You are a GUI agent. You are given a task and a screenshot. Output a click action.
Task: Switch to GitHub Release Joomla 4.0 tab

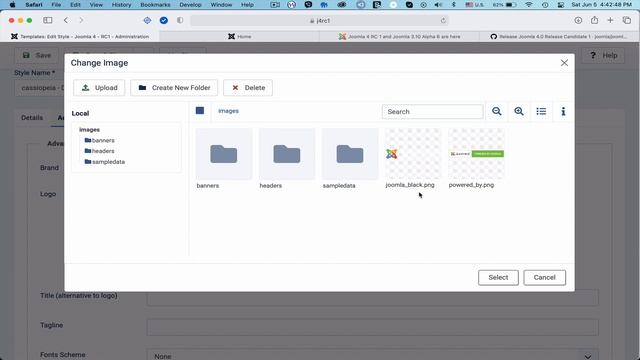pyautogui.click(x=559, y=36)
